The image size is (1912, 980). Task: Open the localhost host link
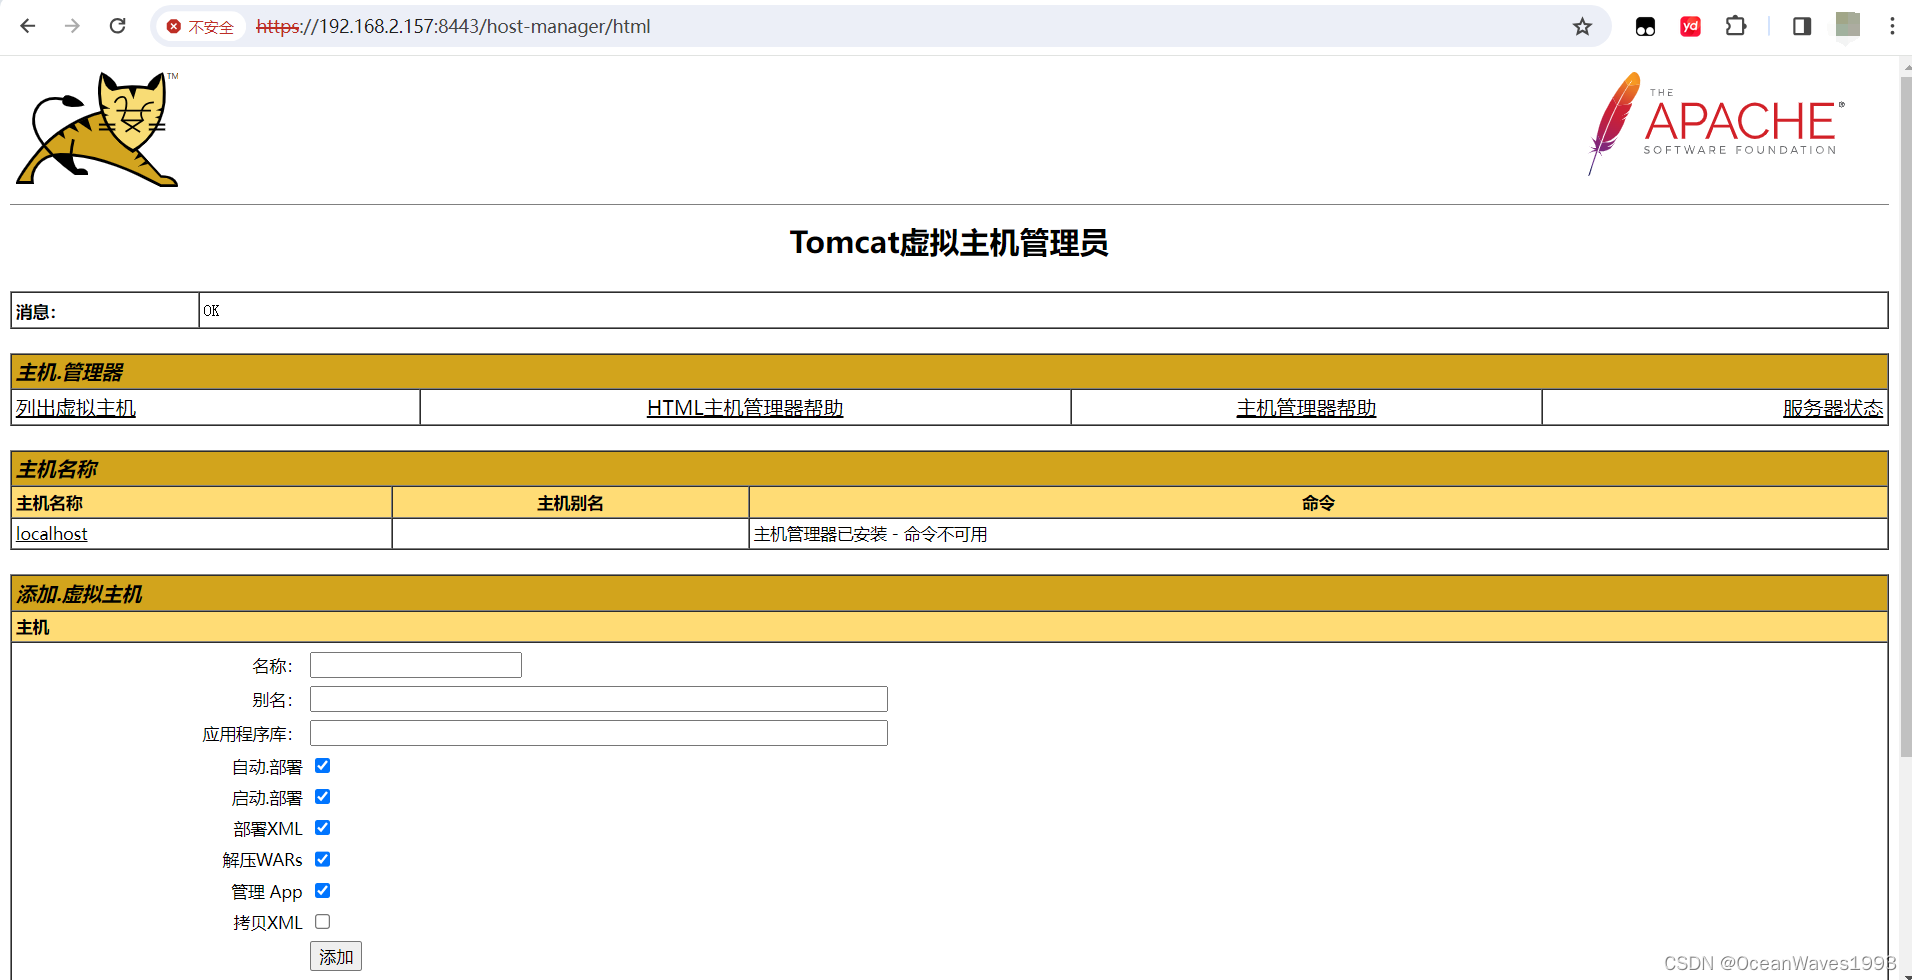coord(52,534)
